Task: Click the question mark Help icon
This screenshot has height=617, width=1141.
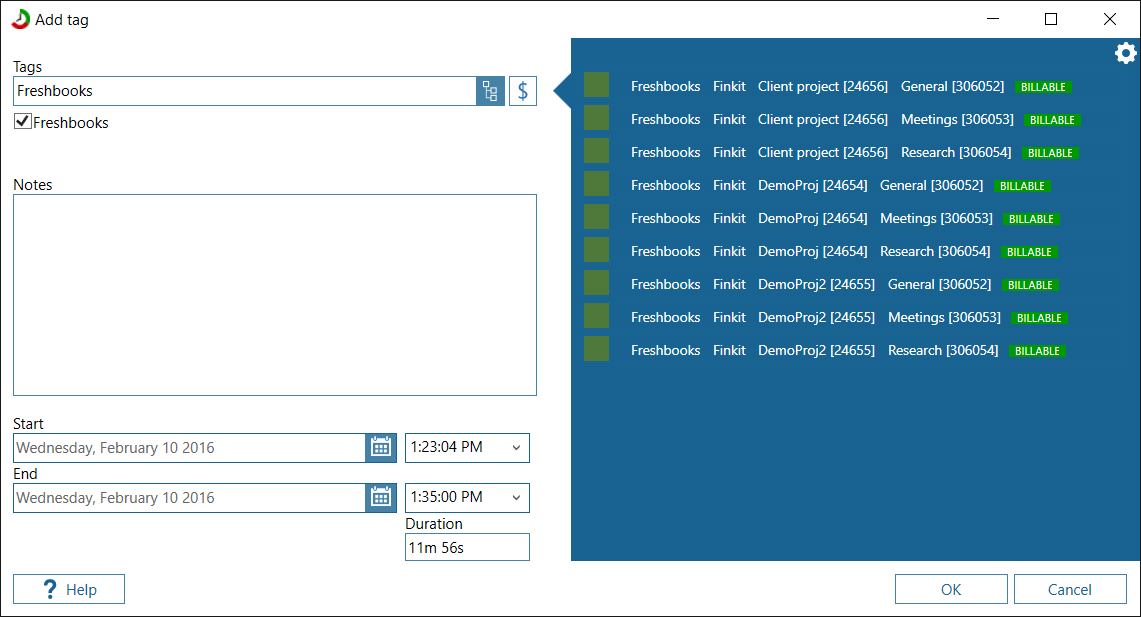Action: 49,589
